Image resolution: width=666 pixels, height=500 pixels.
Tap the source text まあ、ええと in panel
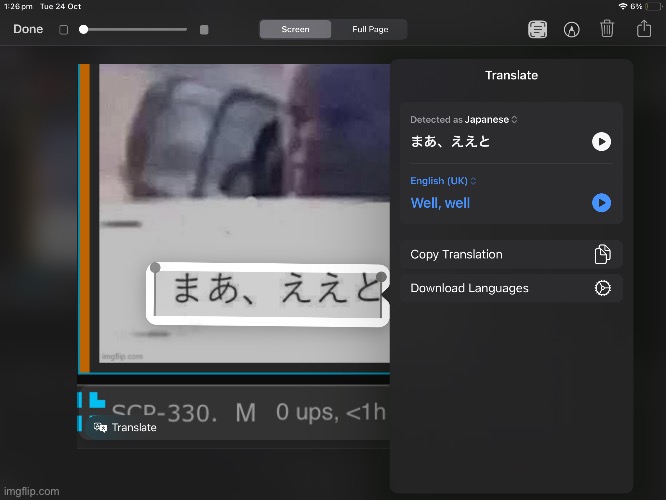click(450, 141)
